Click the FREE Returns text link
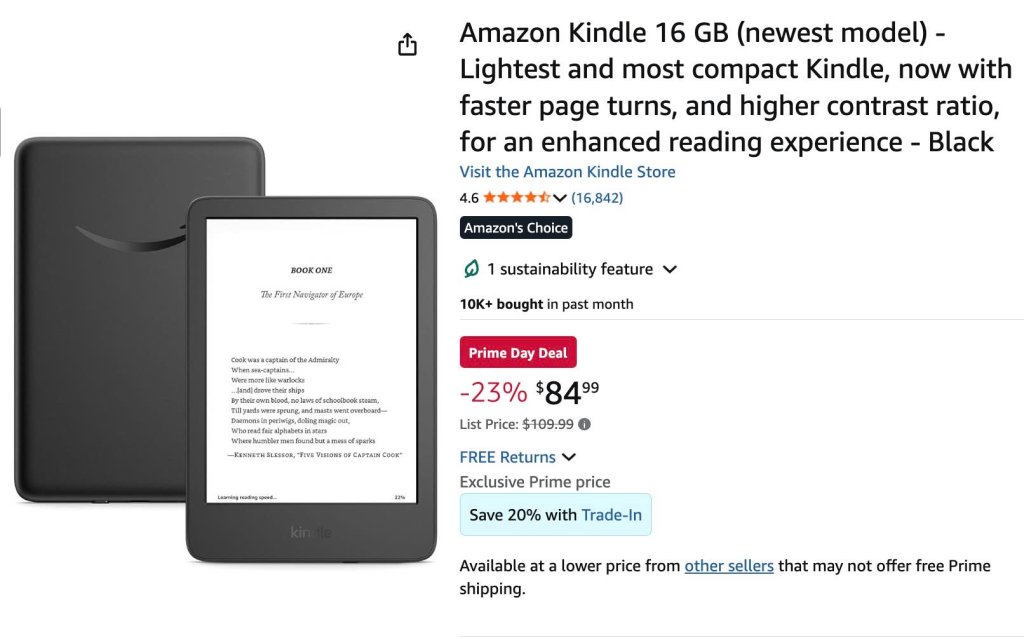Viewport: 1024px width, 638px height. 507,457
